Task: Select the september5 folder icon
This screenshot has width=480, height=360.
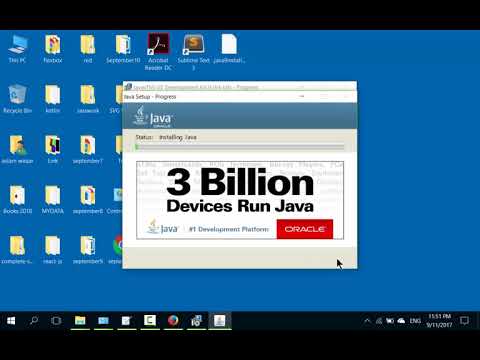Action: [88, 250]
